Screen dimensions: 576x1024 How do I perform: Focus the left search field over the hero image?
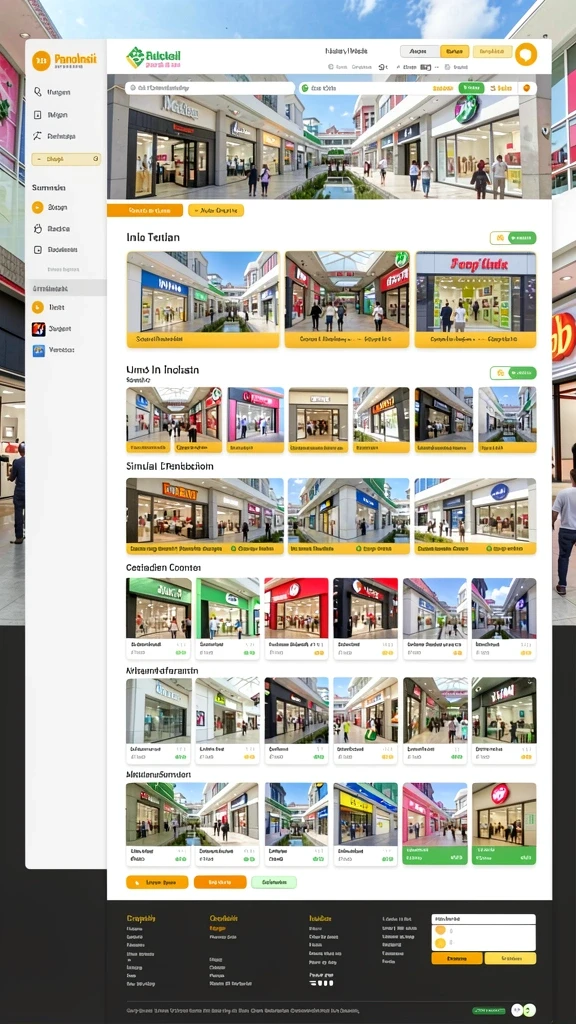click(x=210, y=88)
